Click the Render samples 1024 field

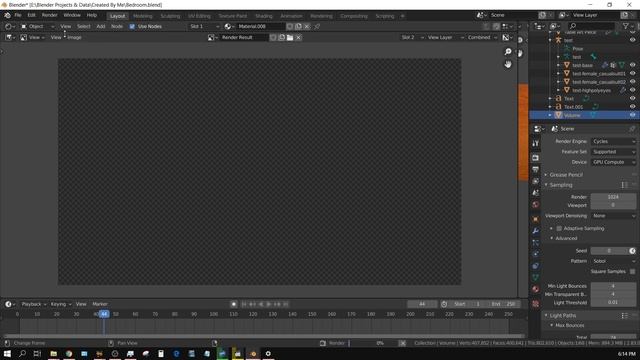[613, 197]
